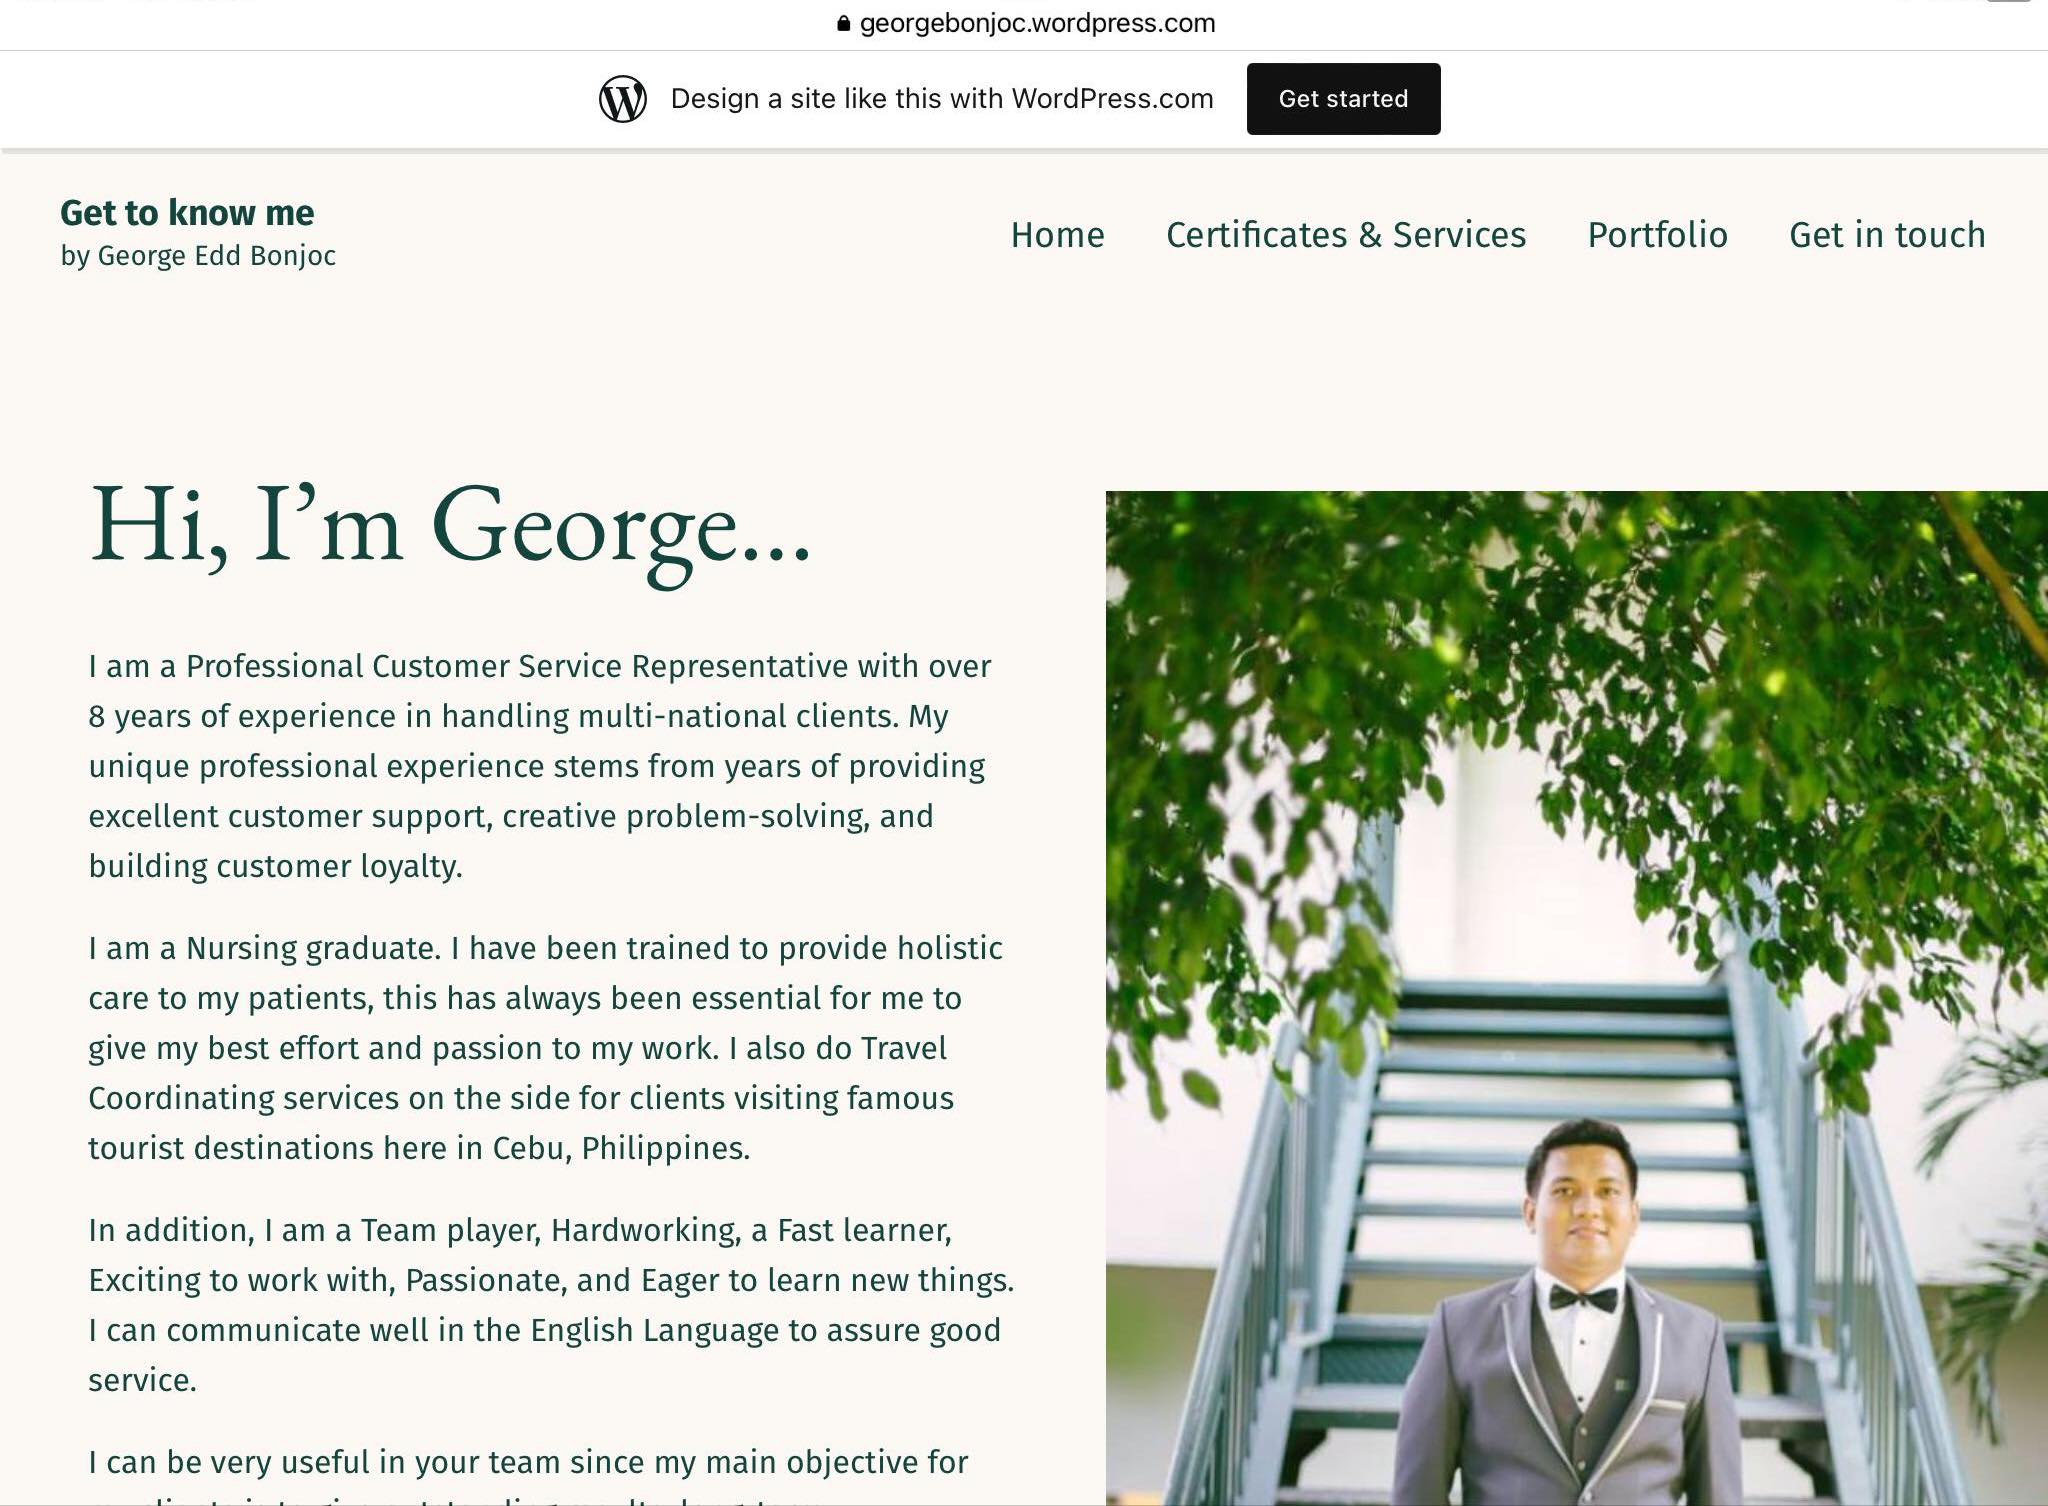
Task: Open Certificates & Services page
Action: (x=1346, y=235)
